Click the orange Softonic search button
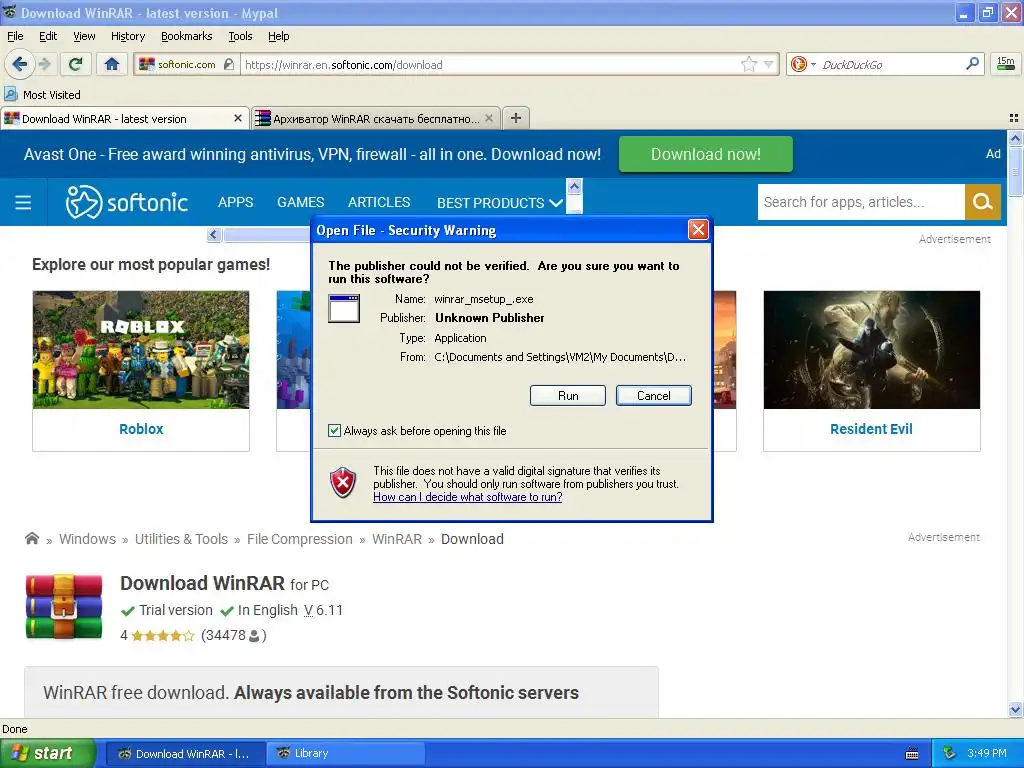This screenshot has height=768, width=1024. [982, 202]
